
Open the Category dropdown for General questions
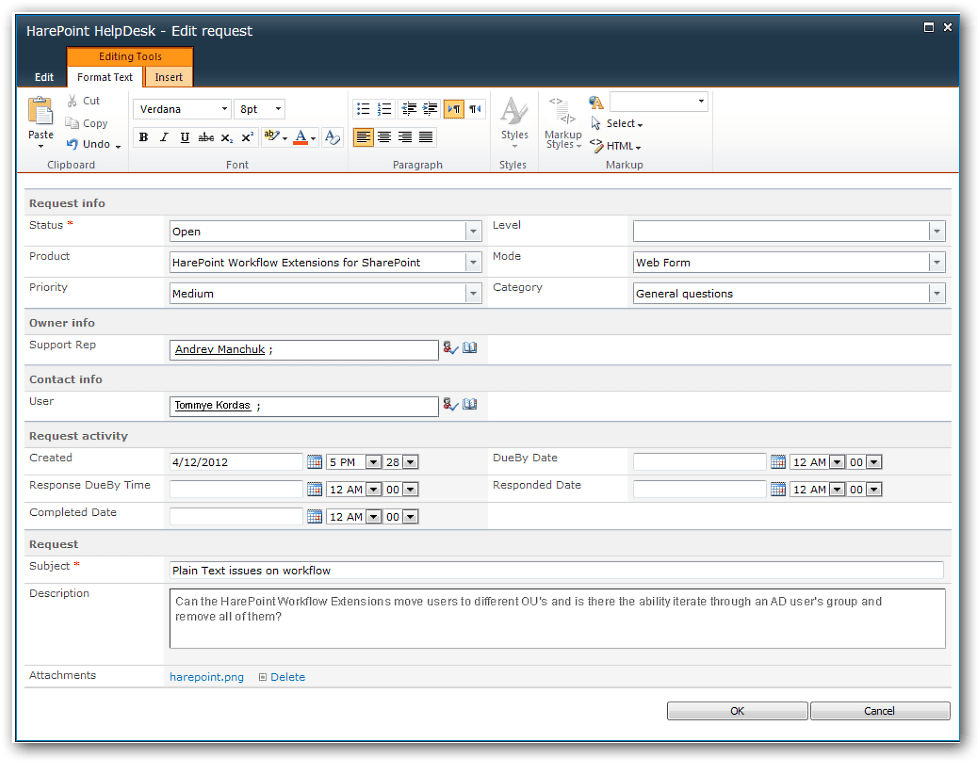pyautogui.click(x=936, y=293)
